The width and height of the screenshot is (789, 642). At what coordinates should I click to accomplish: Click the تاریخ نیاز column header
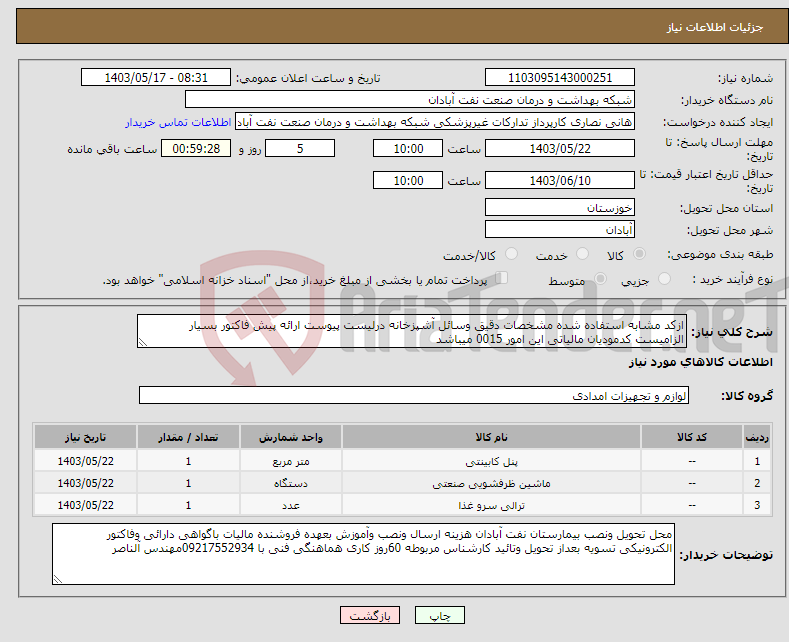click(86, 437)
